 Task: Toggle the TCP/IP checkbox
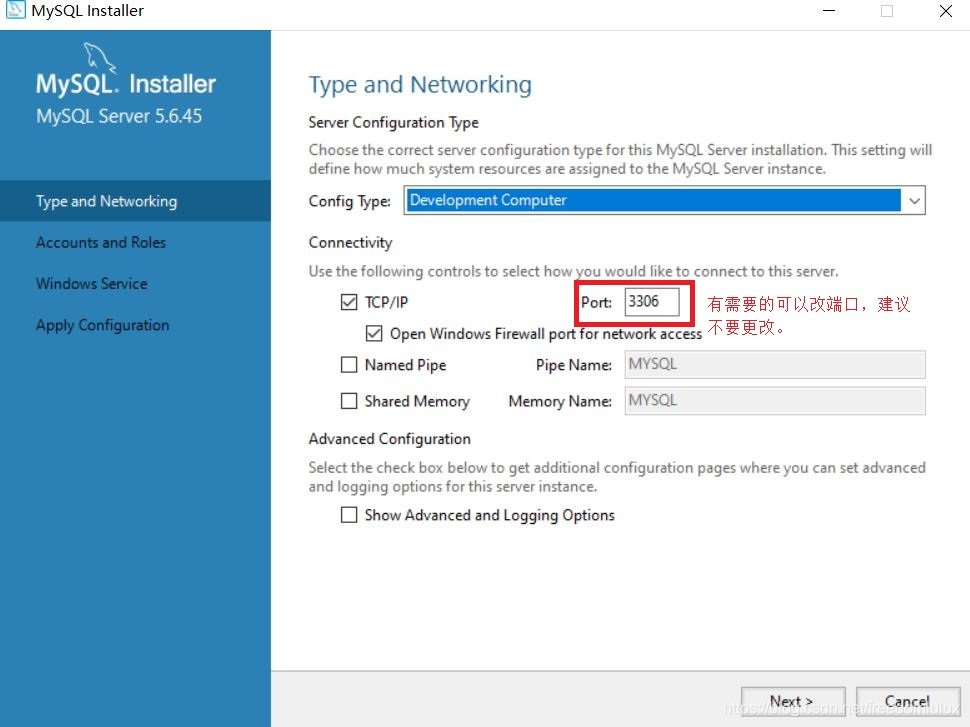point(349,302)
